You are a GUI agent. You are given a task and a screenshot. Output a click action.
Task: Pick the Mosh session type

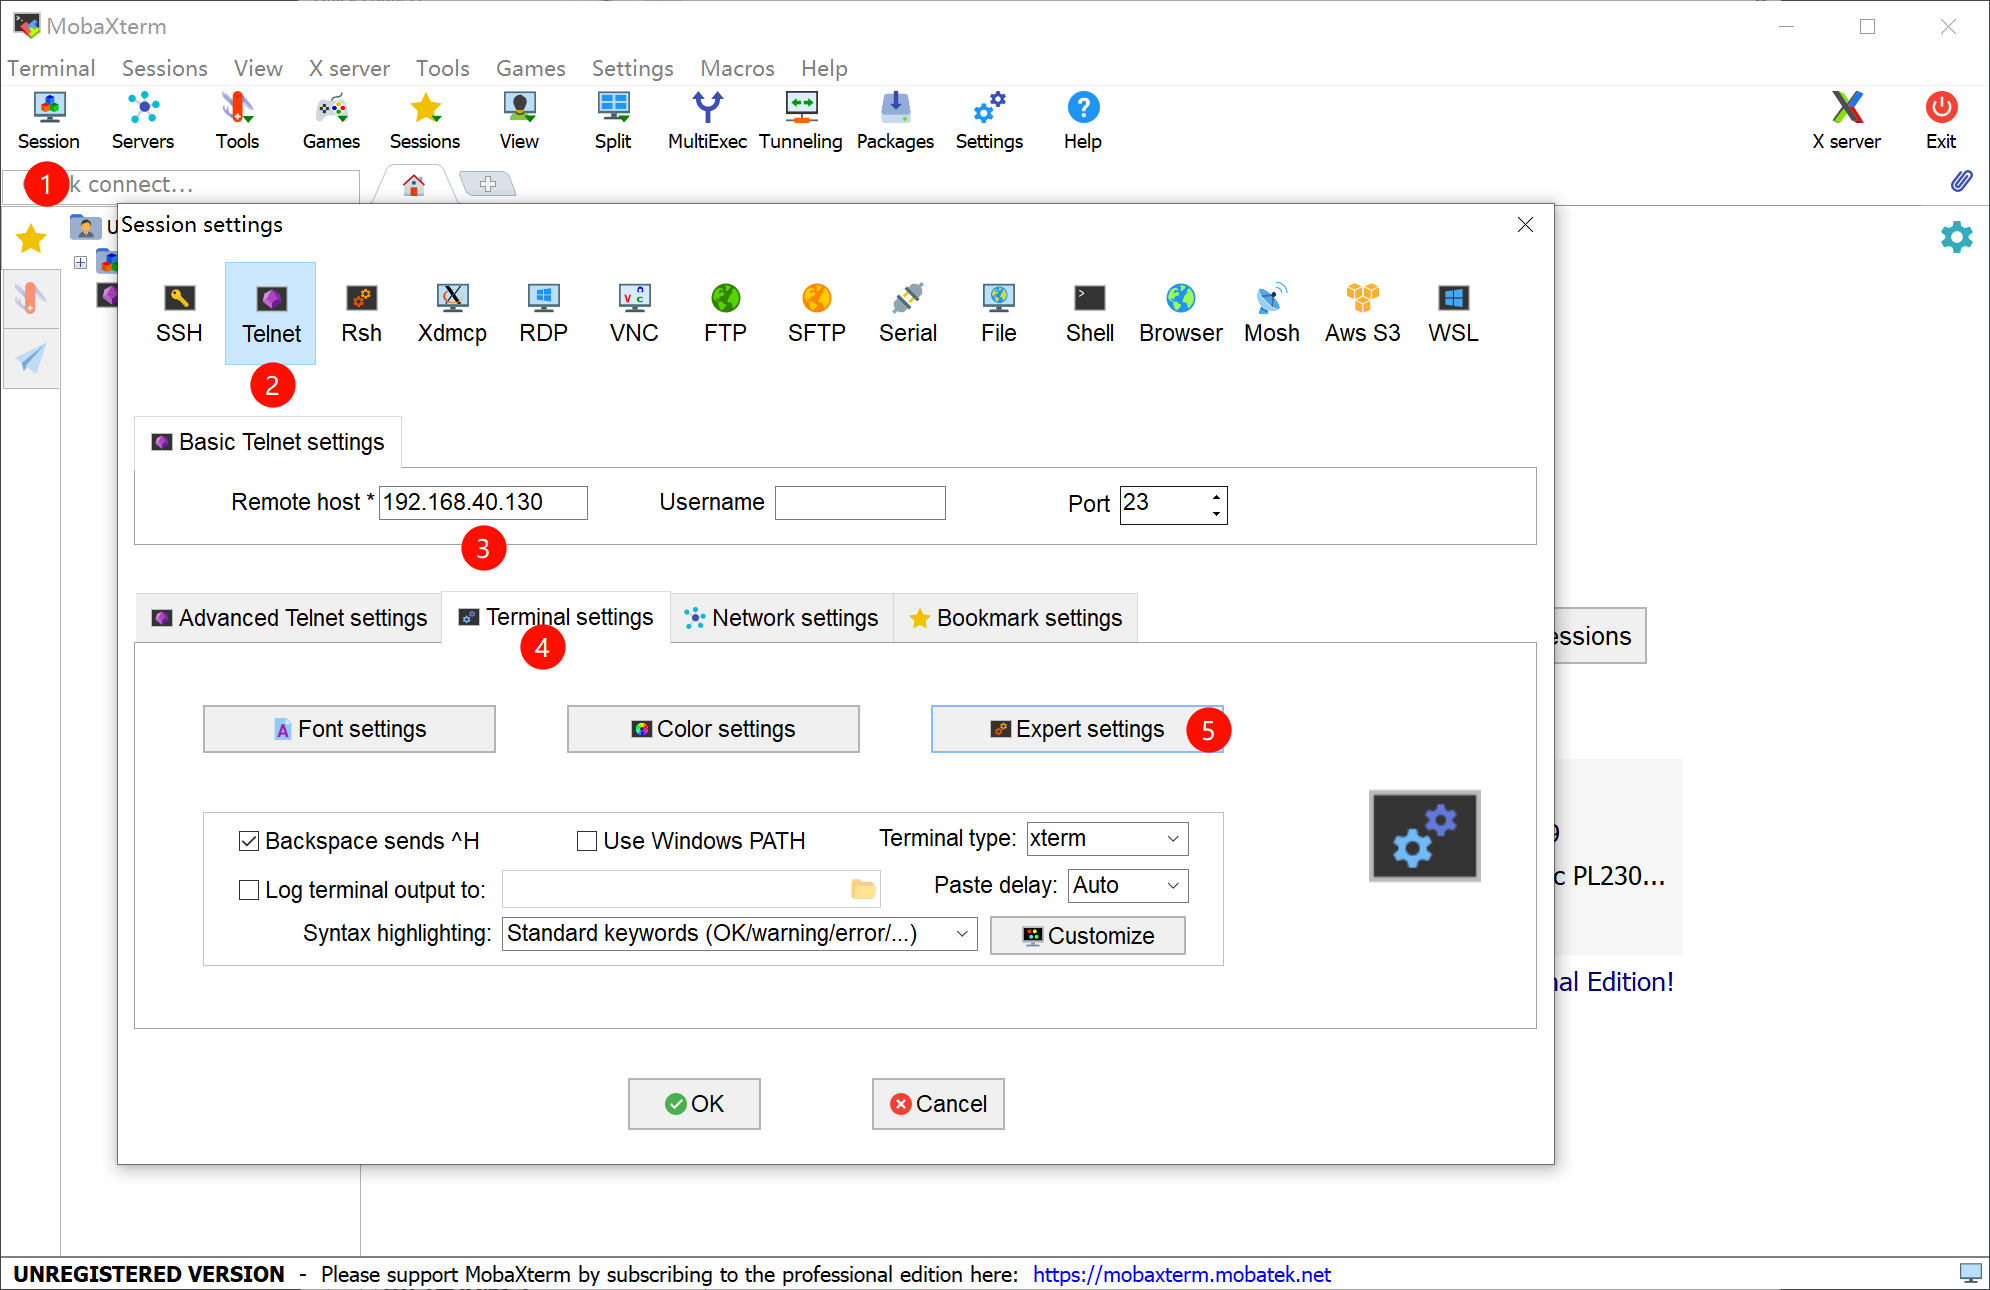1271,313
